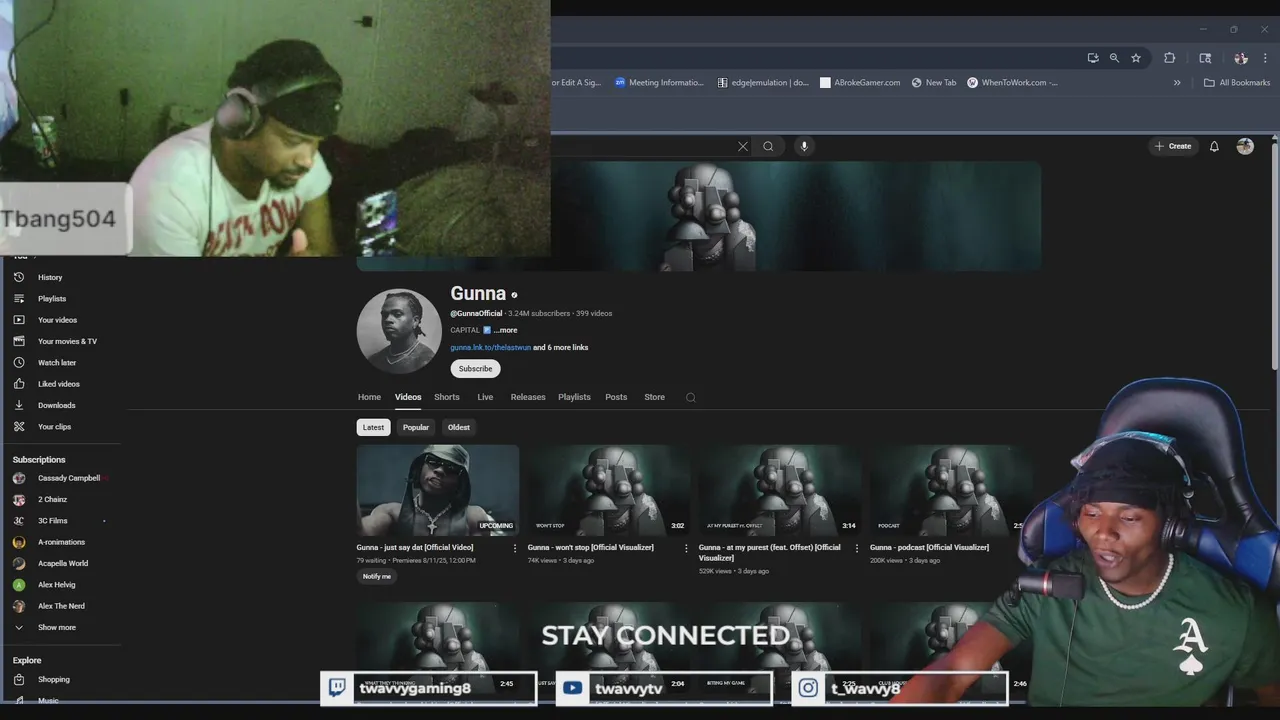Open Chrome profile avatar
This screenshot has height=720, width=1280.
(x=1241, y=58)
